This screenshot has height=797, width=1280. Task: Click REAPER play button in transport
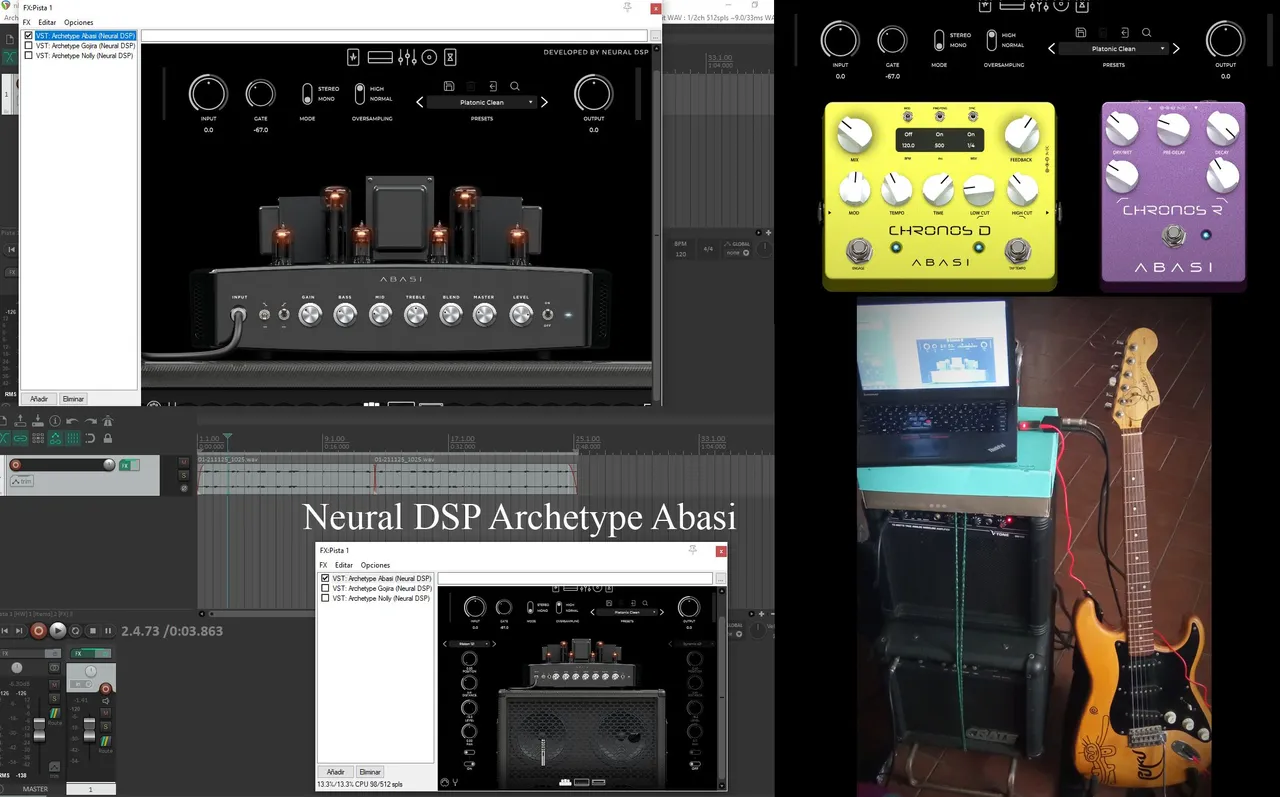point(58,630)
